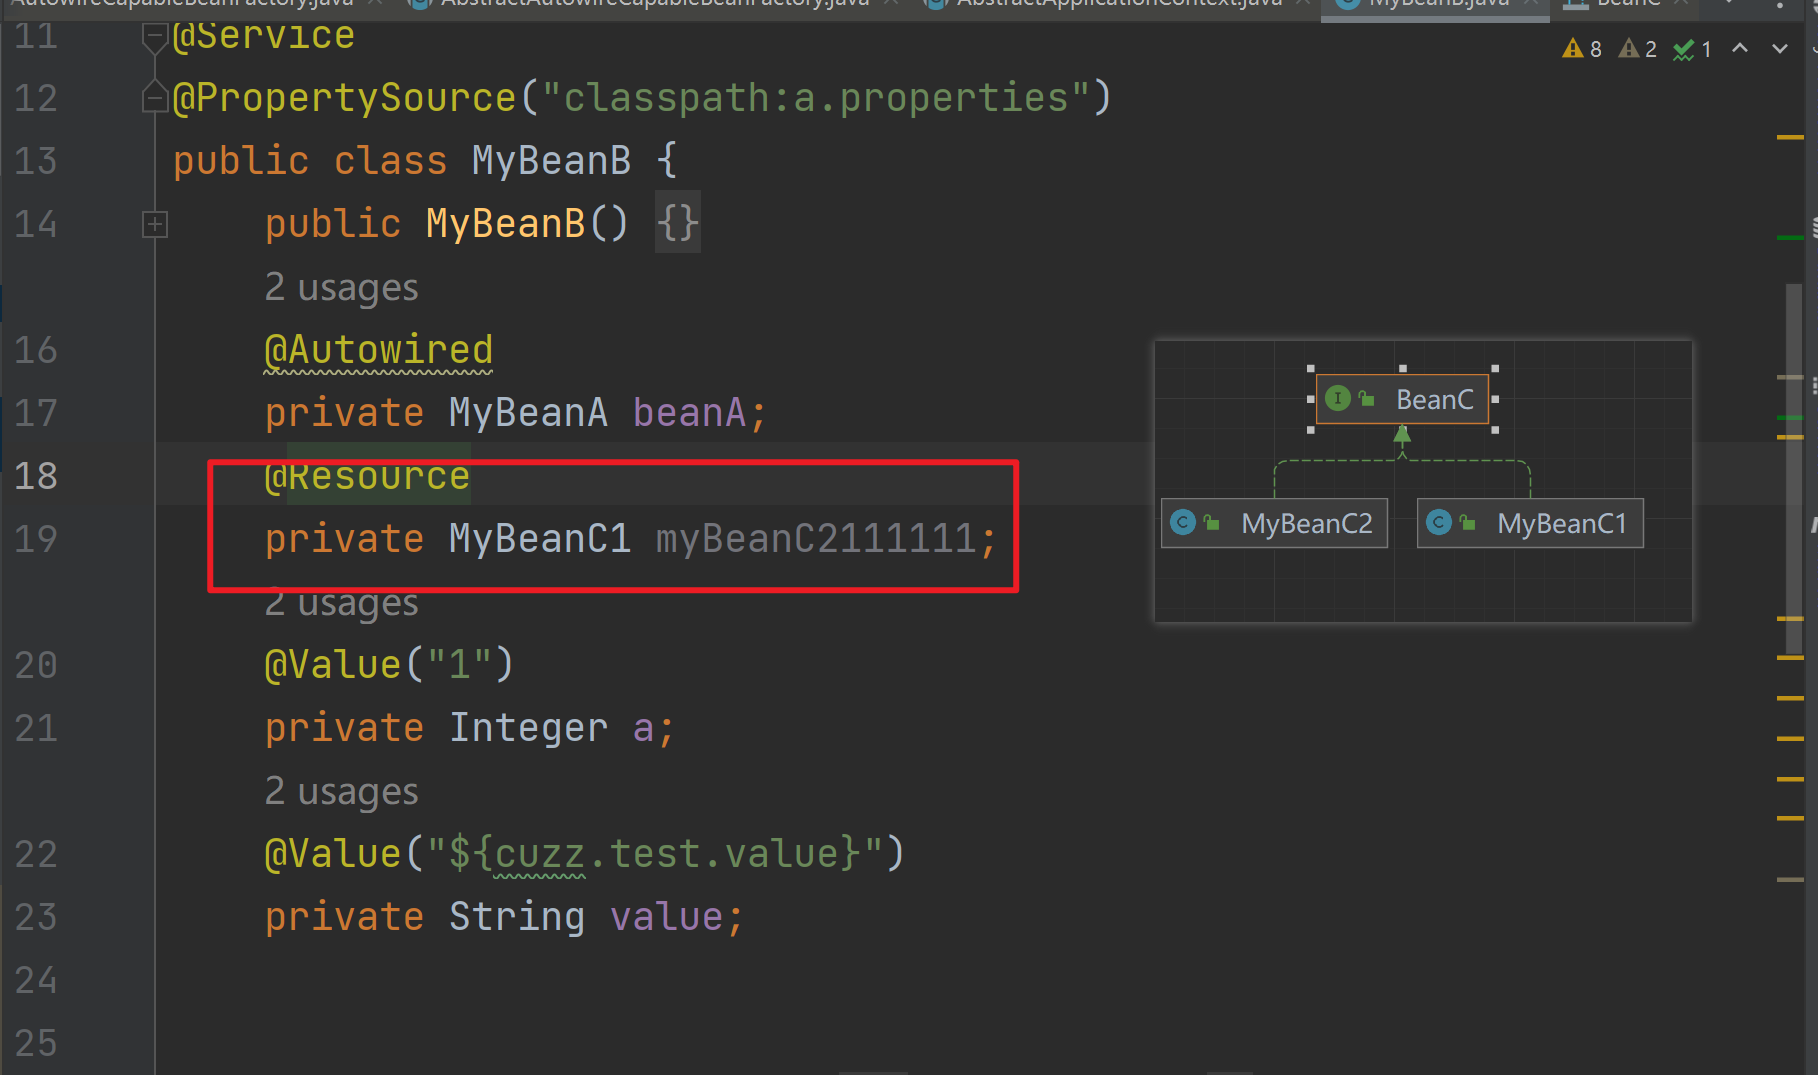
Task: Click the '2 usages' hint above @Value("${cuzz.test.value}")
Action: click(341, 792)
